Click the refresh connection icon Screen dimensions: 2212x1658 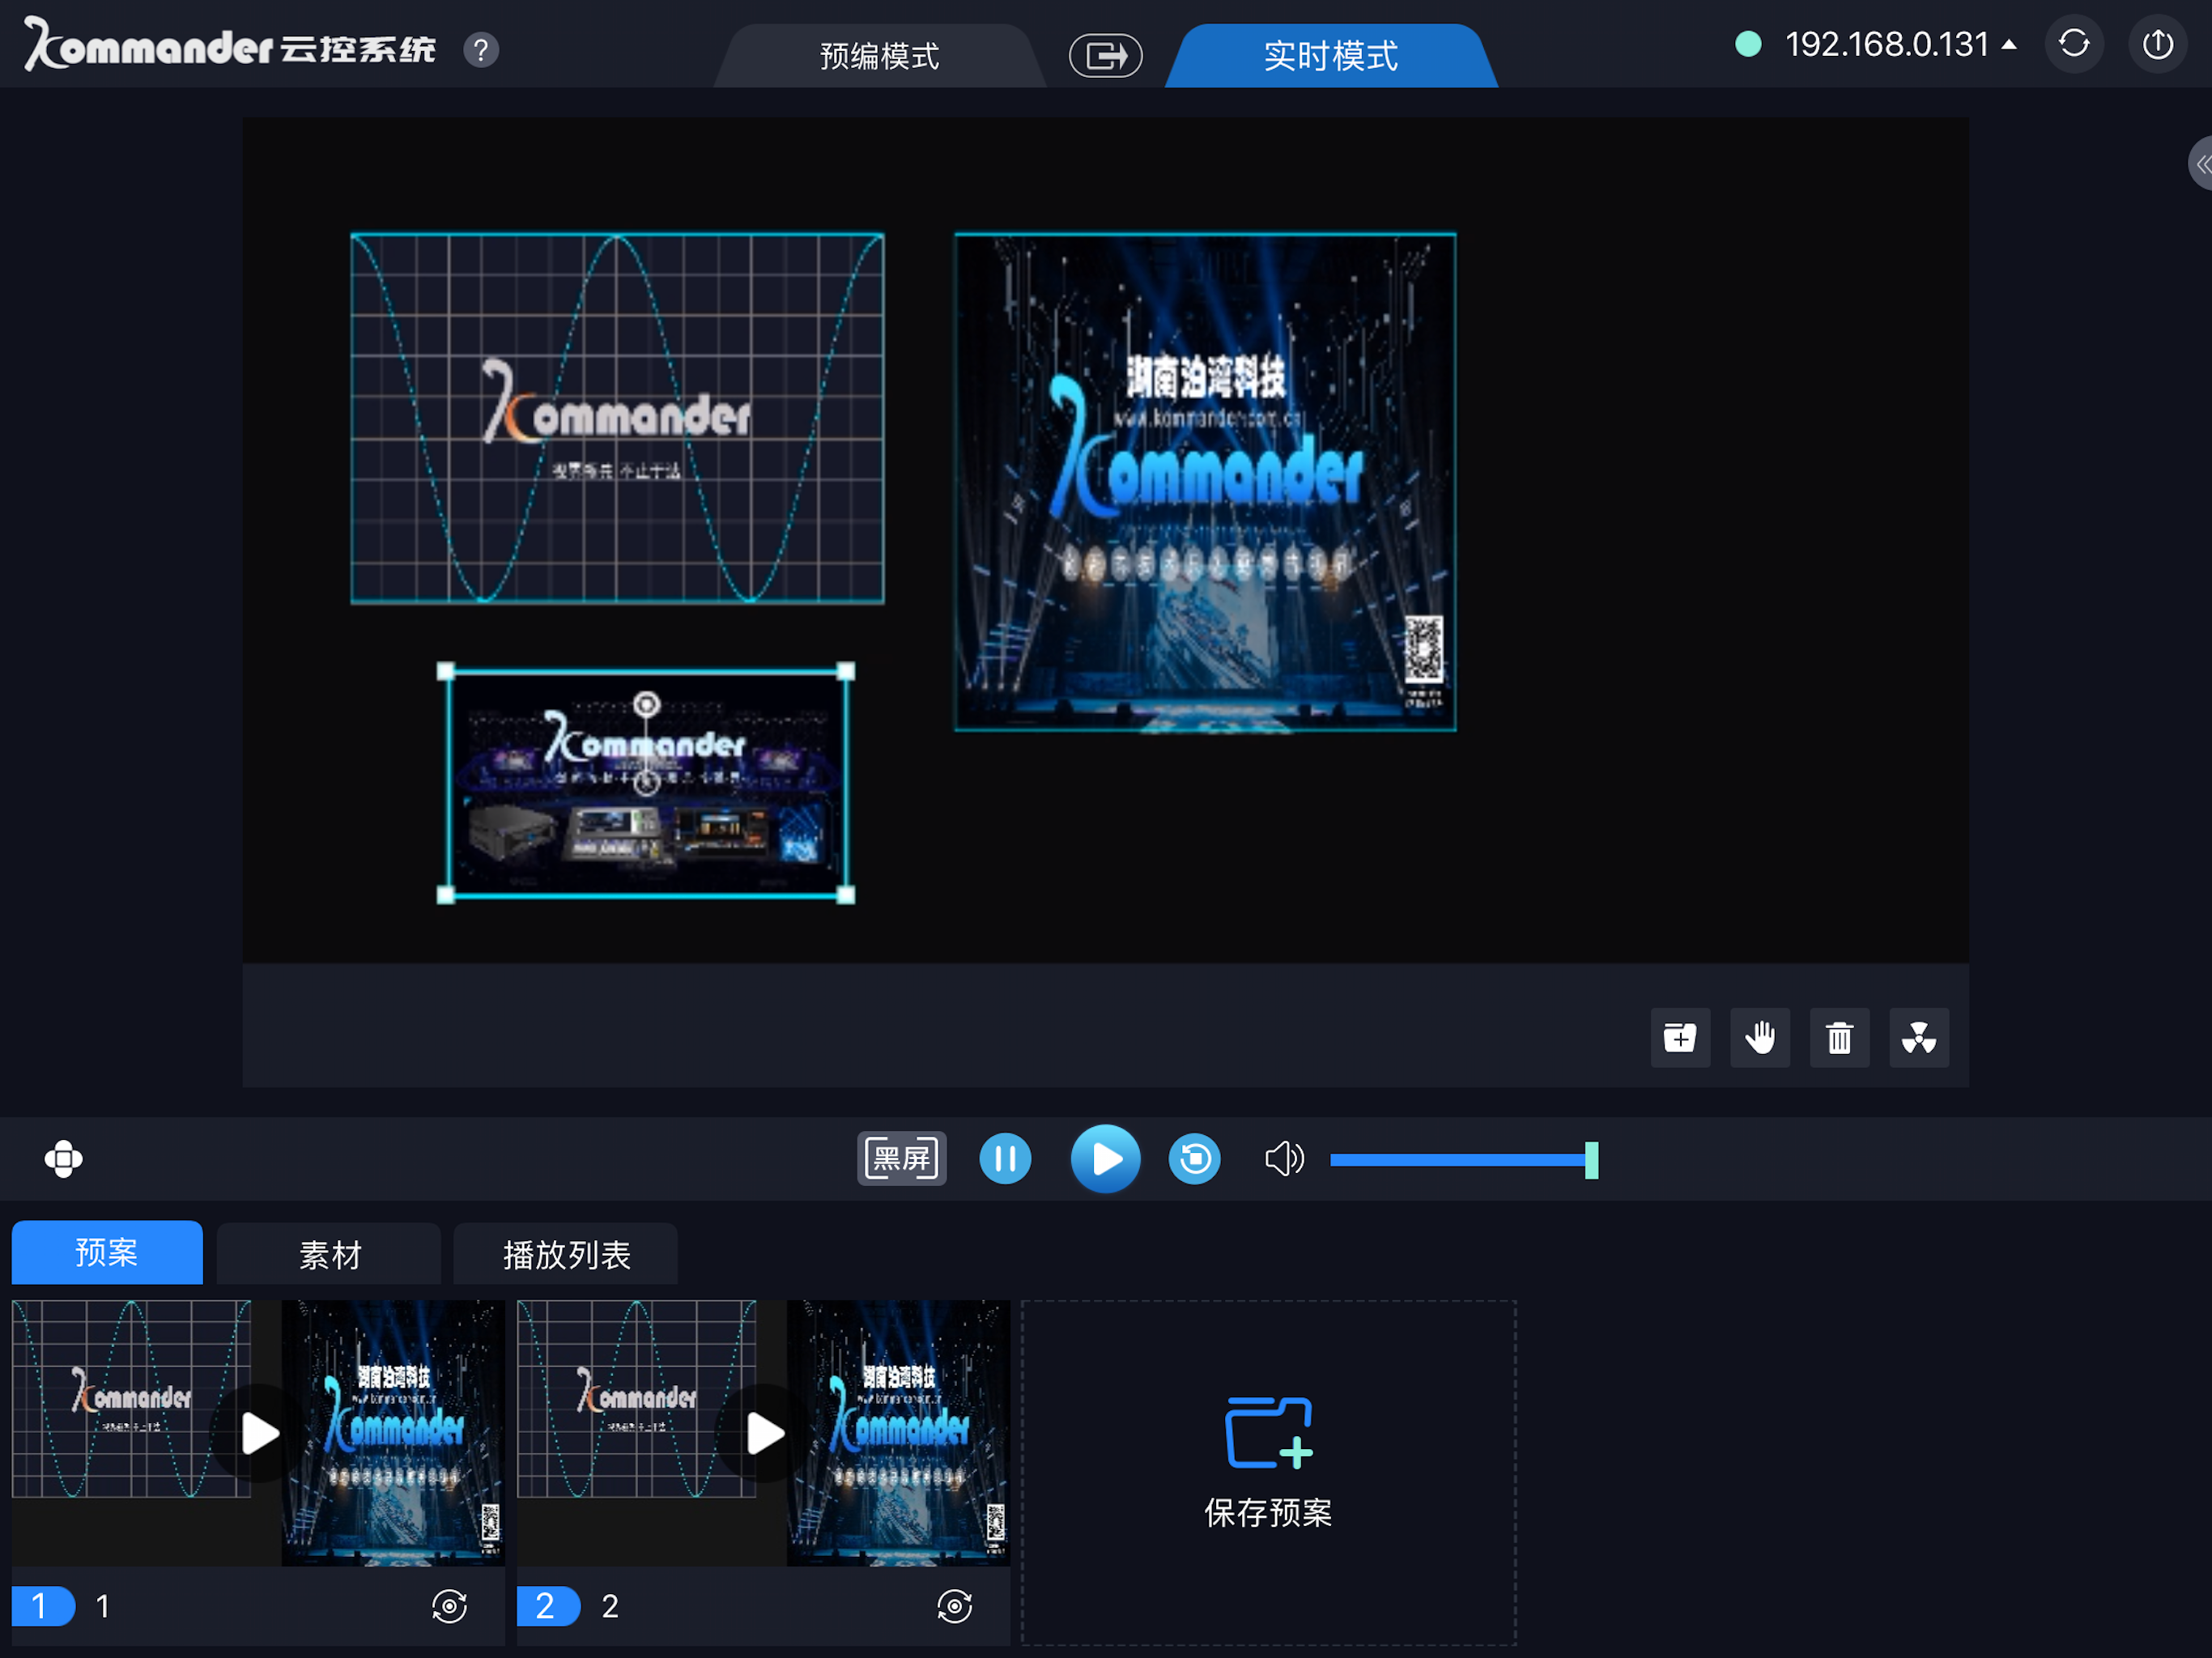(x=2074, y=44)
